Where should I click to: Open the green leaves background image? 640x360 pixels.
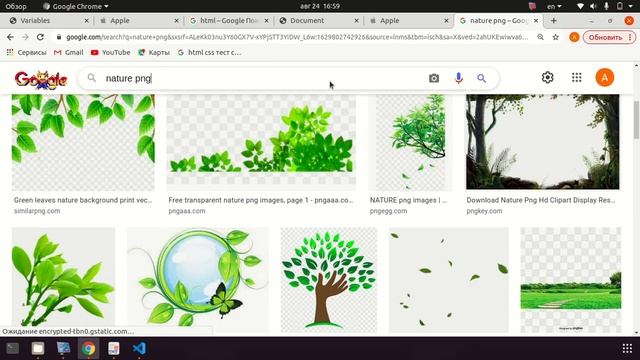[83, 142]
